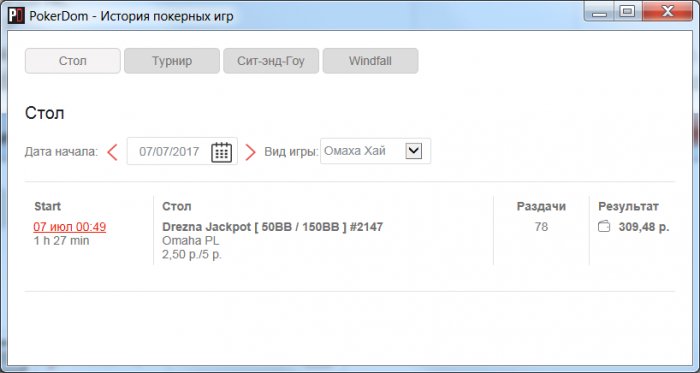The image size is (700, 373).
Task: Go to previous date with left arrow
Action: [x=112, y=152]
